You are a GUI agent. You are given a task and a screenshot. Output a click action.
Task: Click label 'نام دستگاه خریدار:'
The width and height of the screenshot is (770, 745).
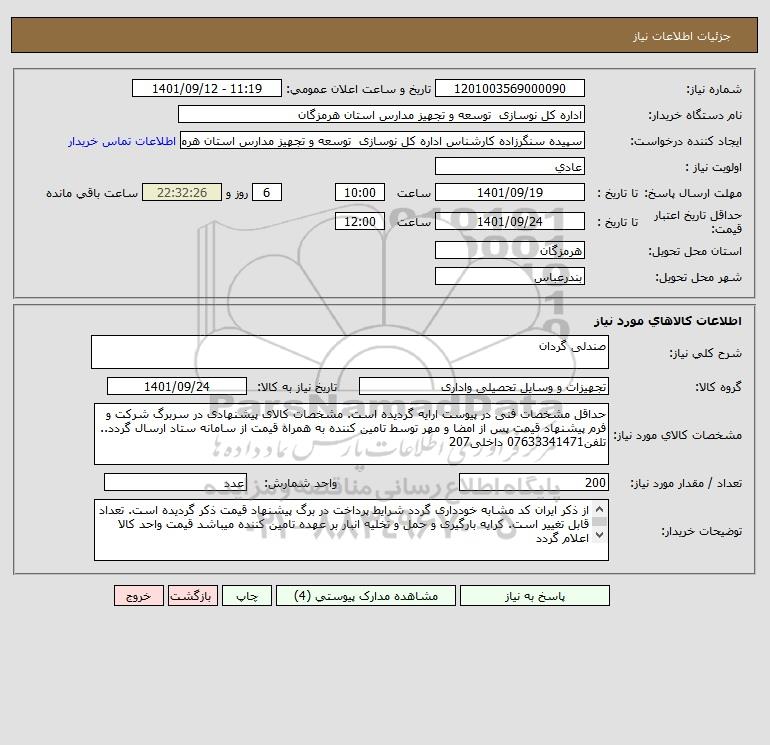tap(695, 115)
